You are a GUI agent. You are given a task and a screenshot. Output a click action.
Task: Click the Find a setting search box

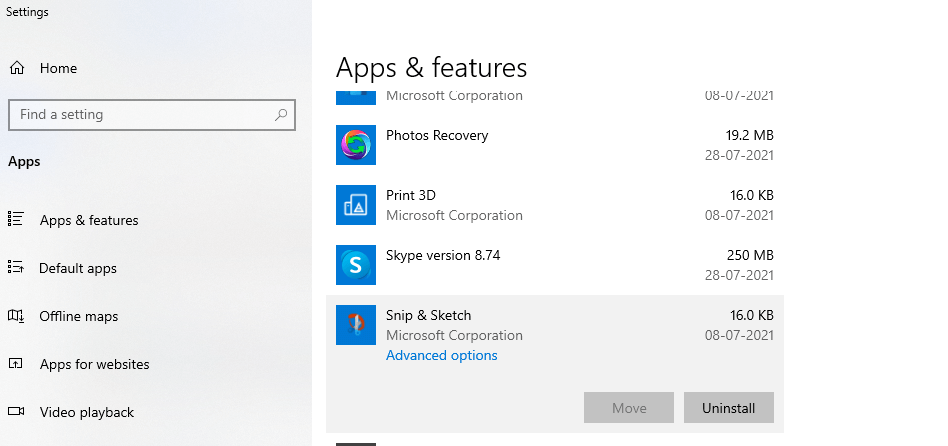click(140, 115)
